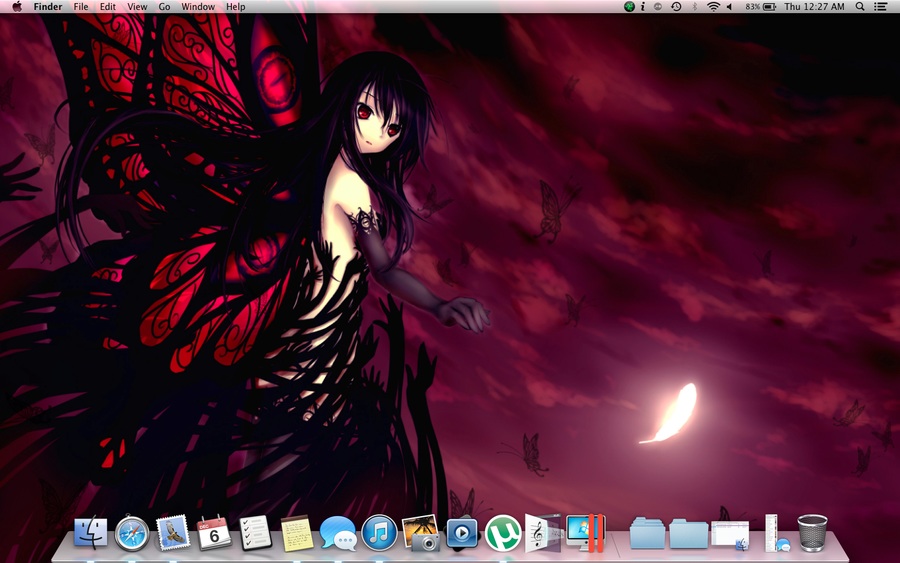The width and height of the screenshot is (900, 563).
Task: Open the Apple menu
Action: click(x=17, y=7)
